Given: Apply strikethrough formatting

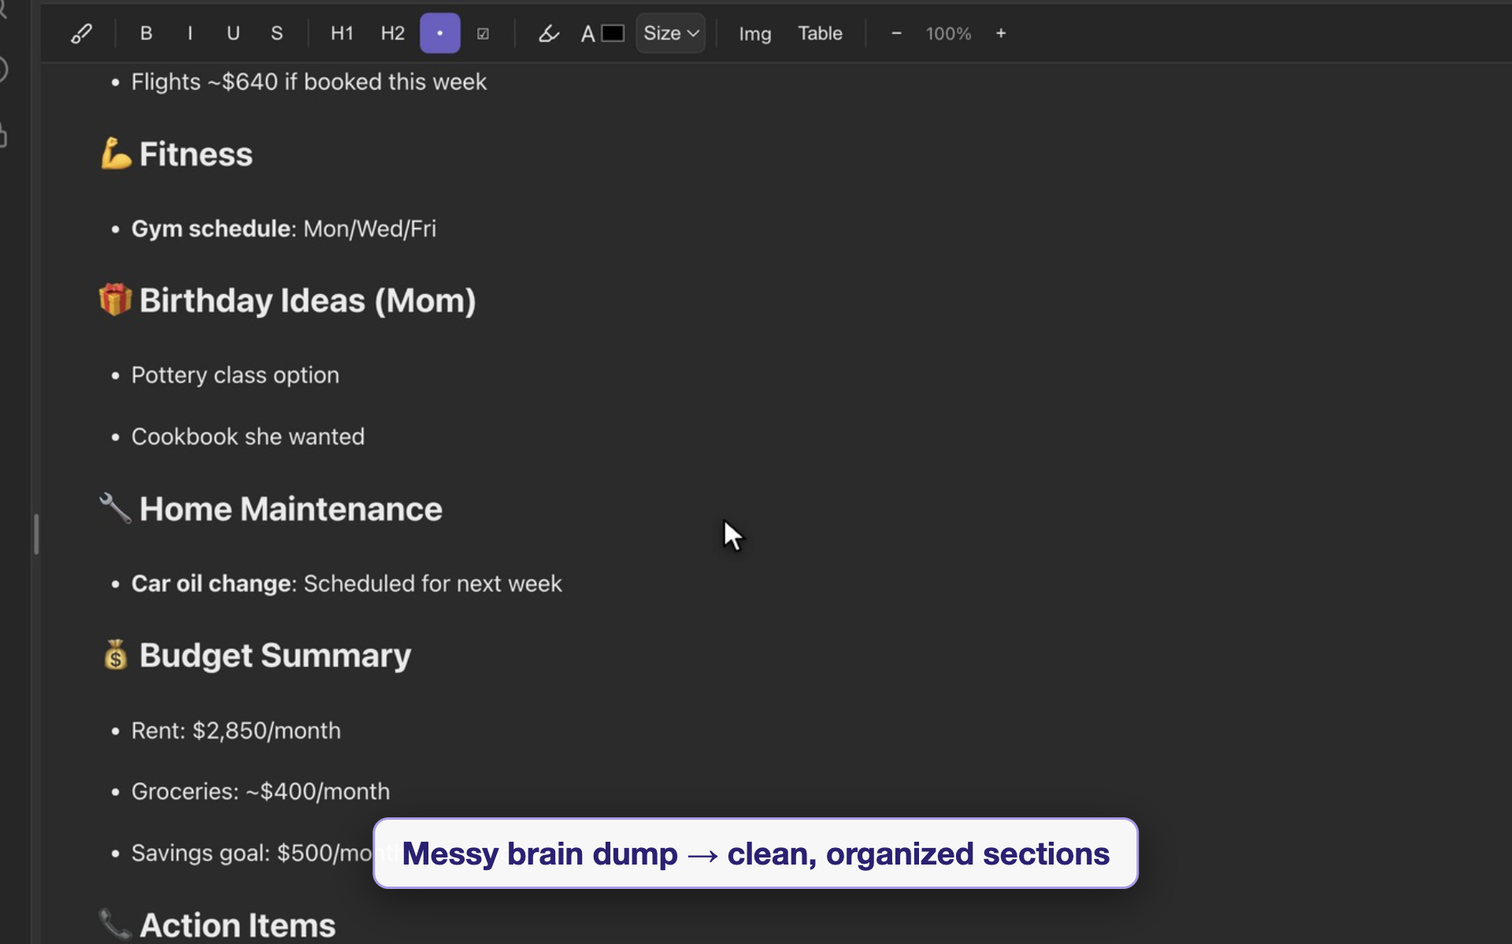Looking at the screenshot, I should click(x=277, y=34).
